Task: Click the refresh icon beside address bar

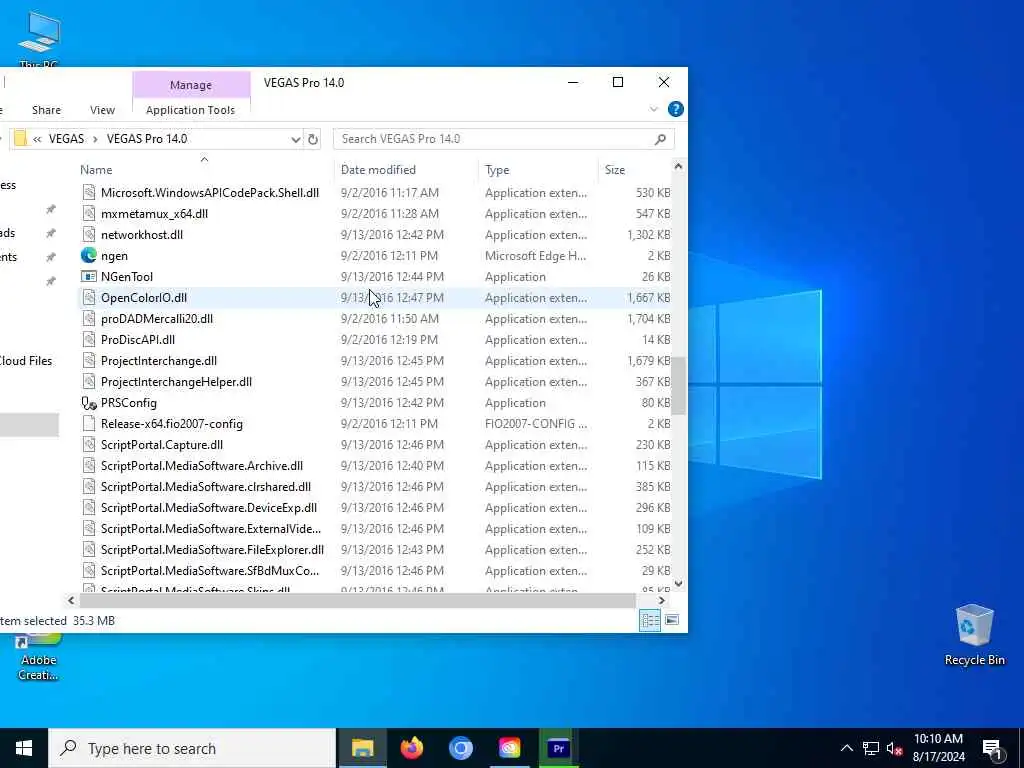Action: tap(313, 138)
